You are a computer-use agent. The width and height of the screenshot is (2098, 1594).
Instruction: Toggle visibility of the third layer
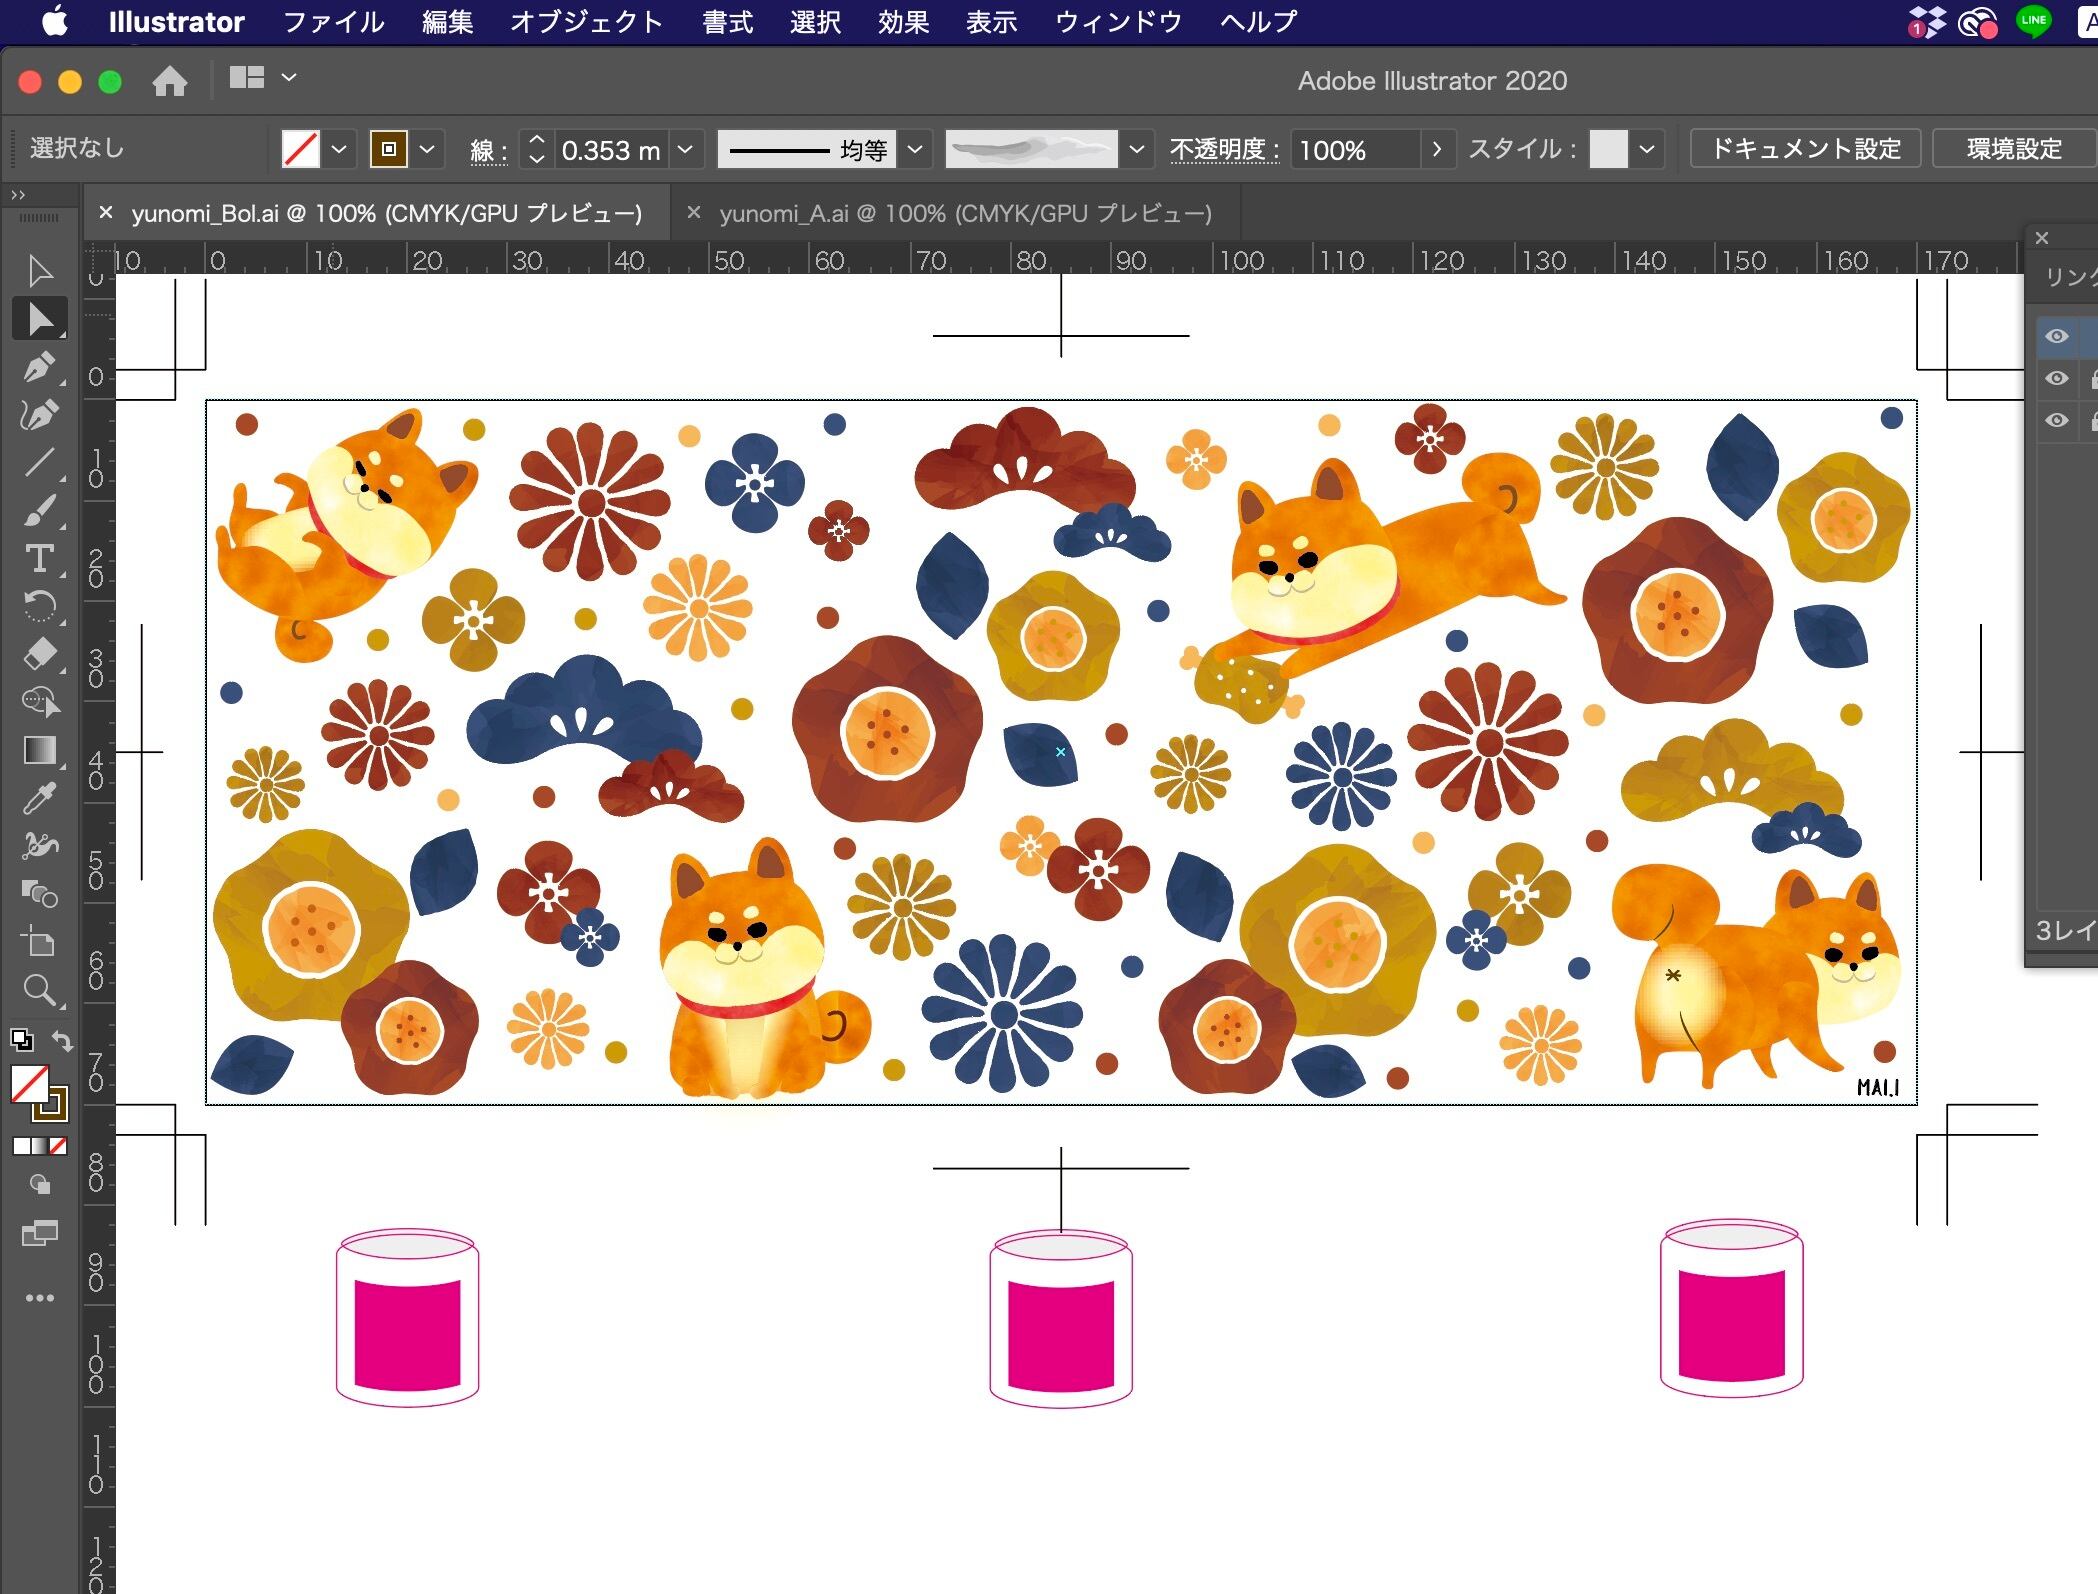tap(2056, 420)
